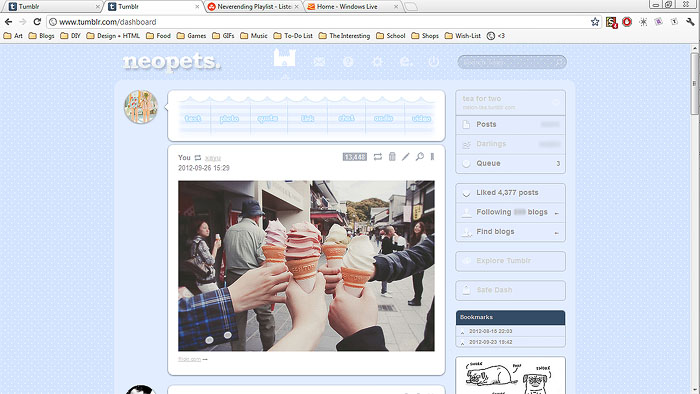Switch to the first Tumblr tab

point(53,6)
